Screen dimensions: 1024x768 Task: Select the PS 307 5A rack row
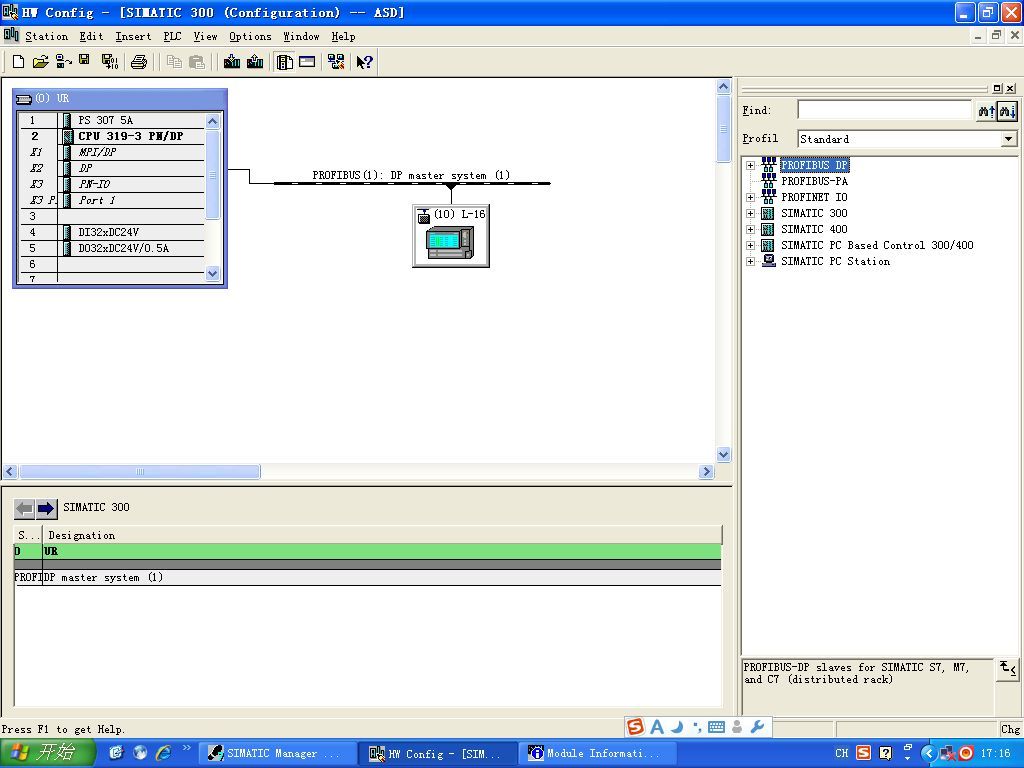[x=112, y=120]
